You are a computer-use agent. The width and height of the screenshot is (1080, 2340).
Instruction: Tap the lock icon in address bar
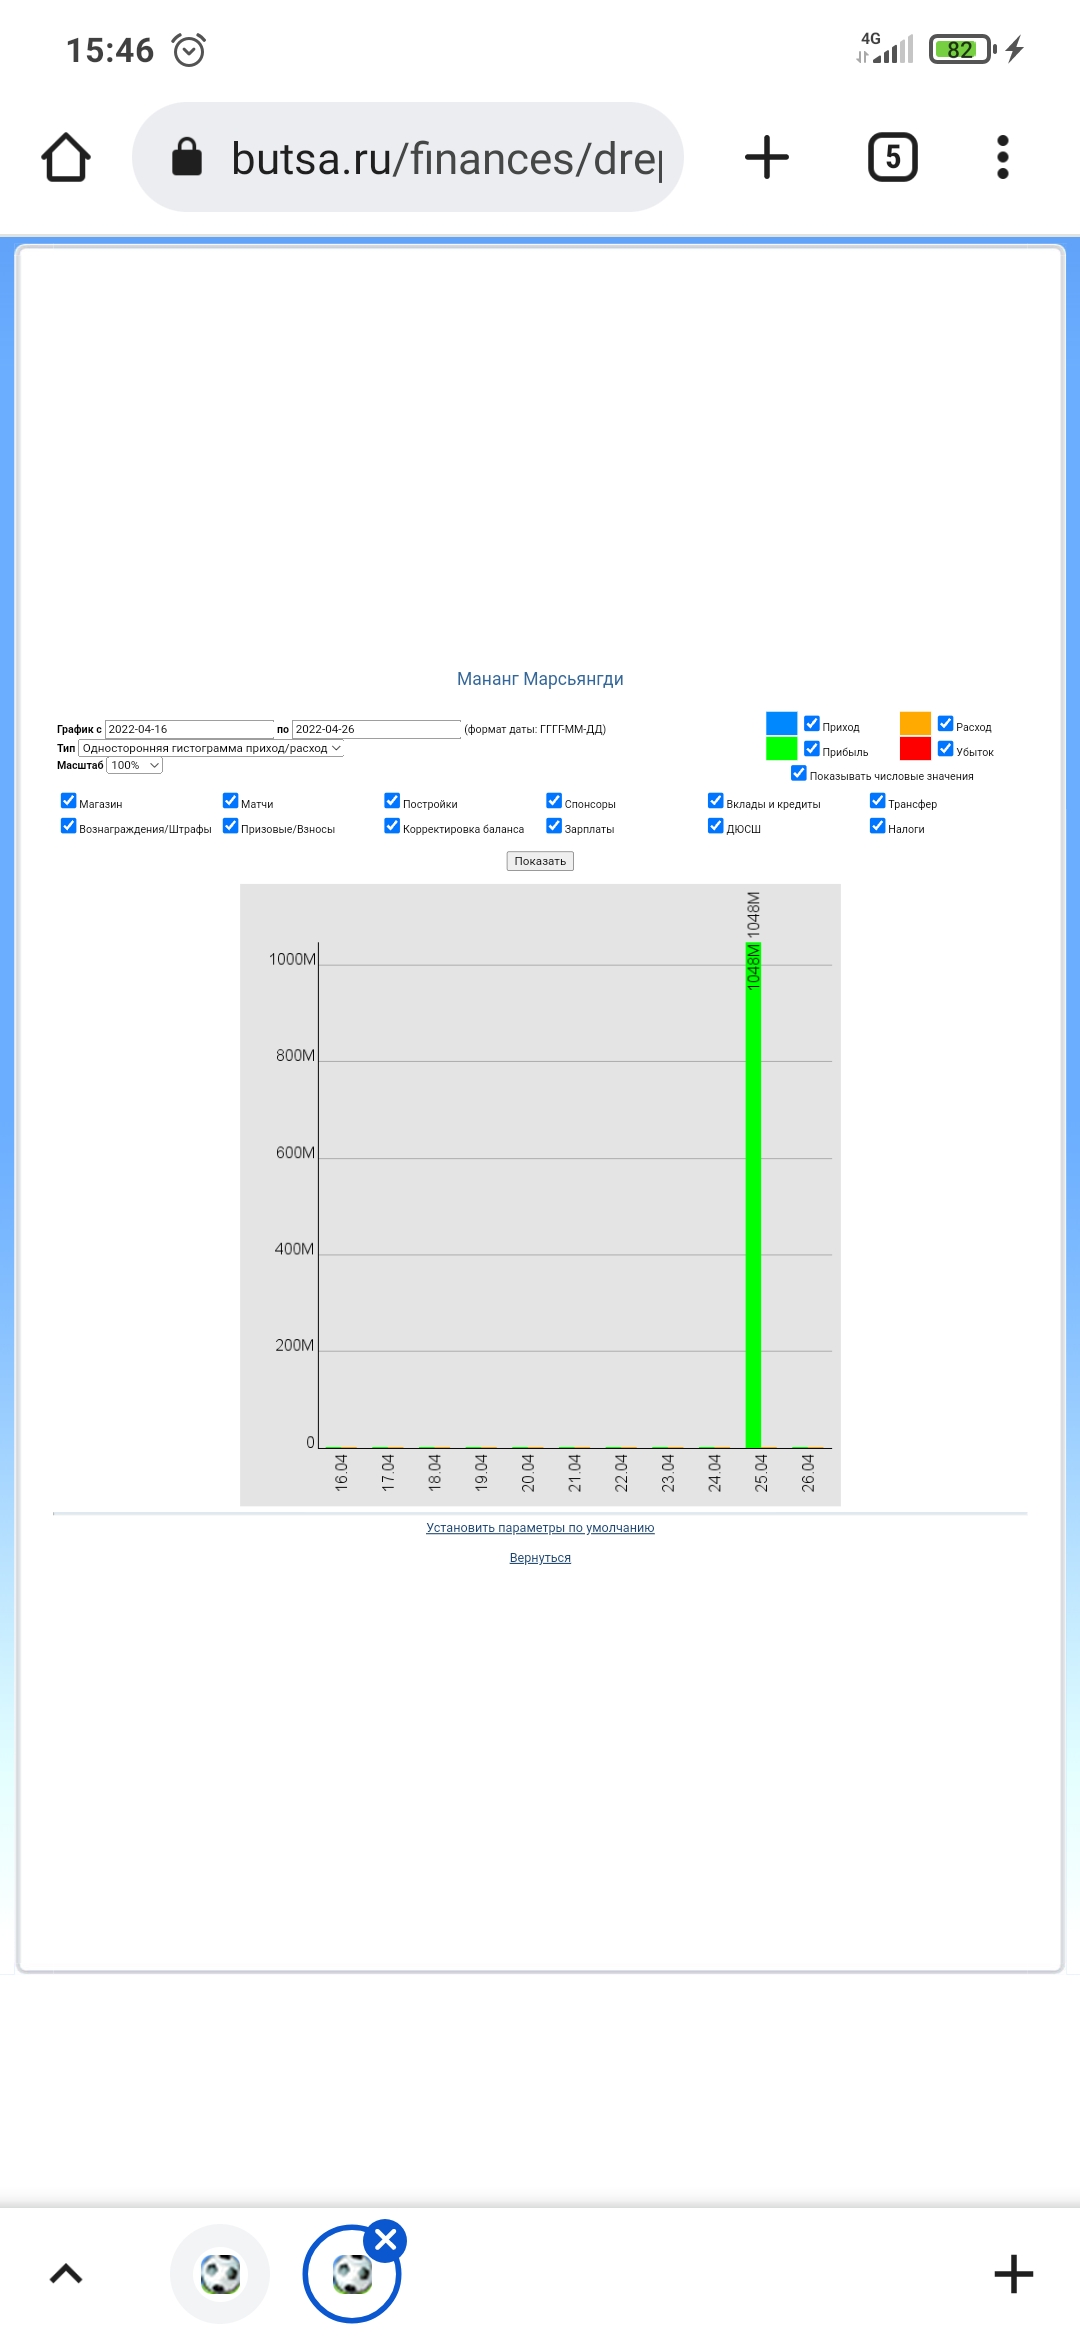coord(187,157)
